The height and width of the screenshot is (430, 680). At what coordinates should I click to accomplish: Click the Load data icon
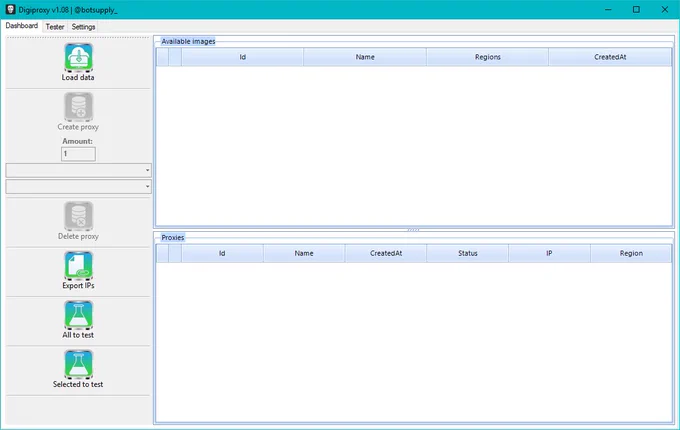tap(78, 57)
